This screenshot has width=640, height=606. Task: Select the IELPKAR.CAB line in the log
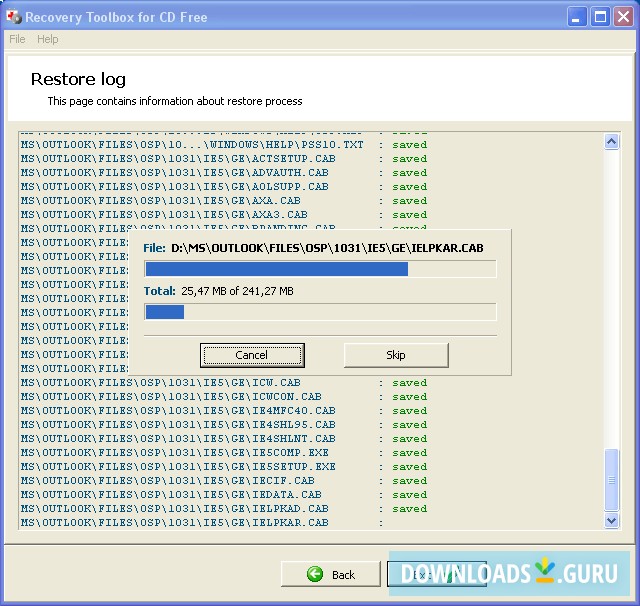click(x=202, y=523)
